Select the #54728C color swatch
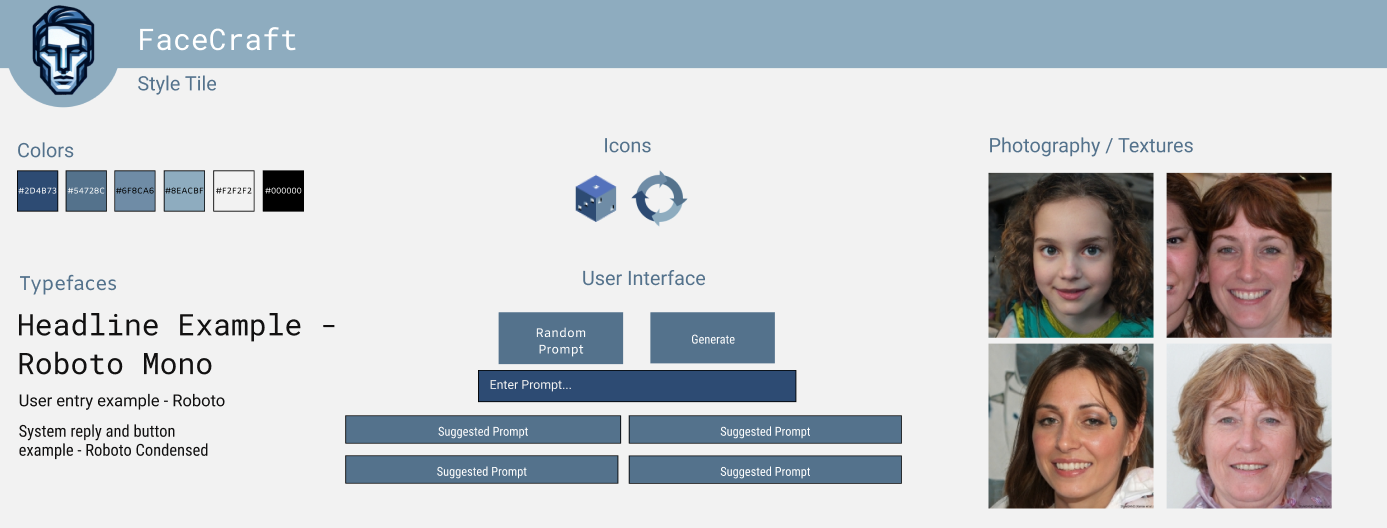 [86, 191]
